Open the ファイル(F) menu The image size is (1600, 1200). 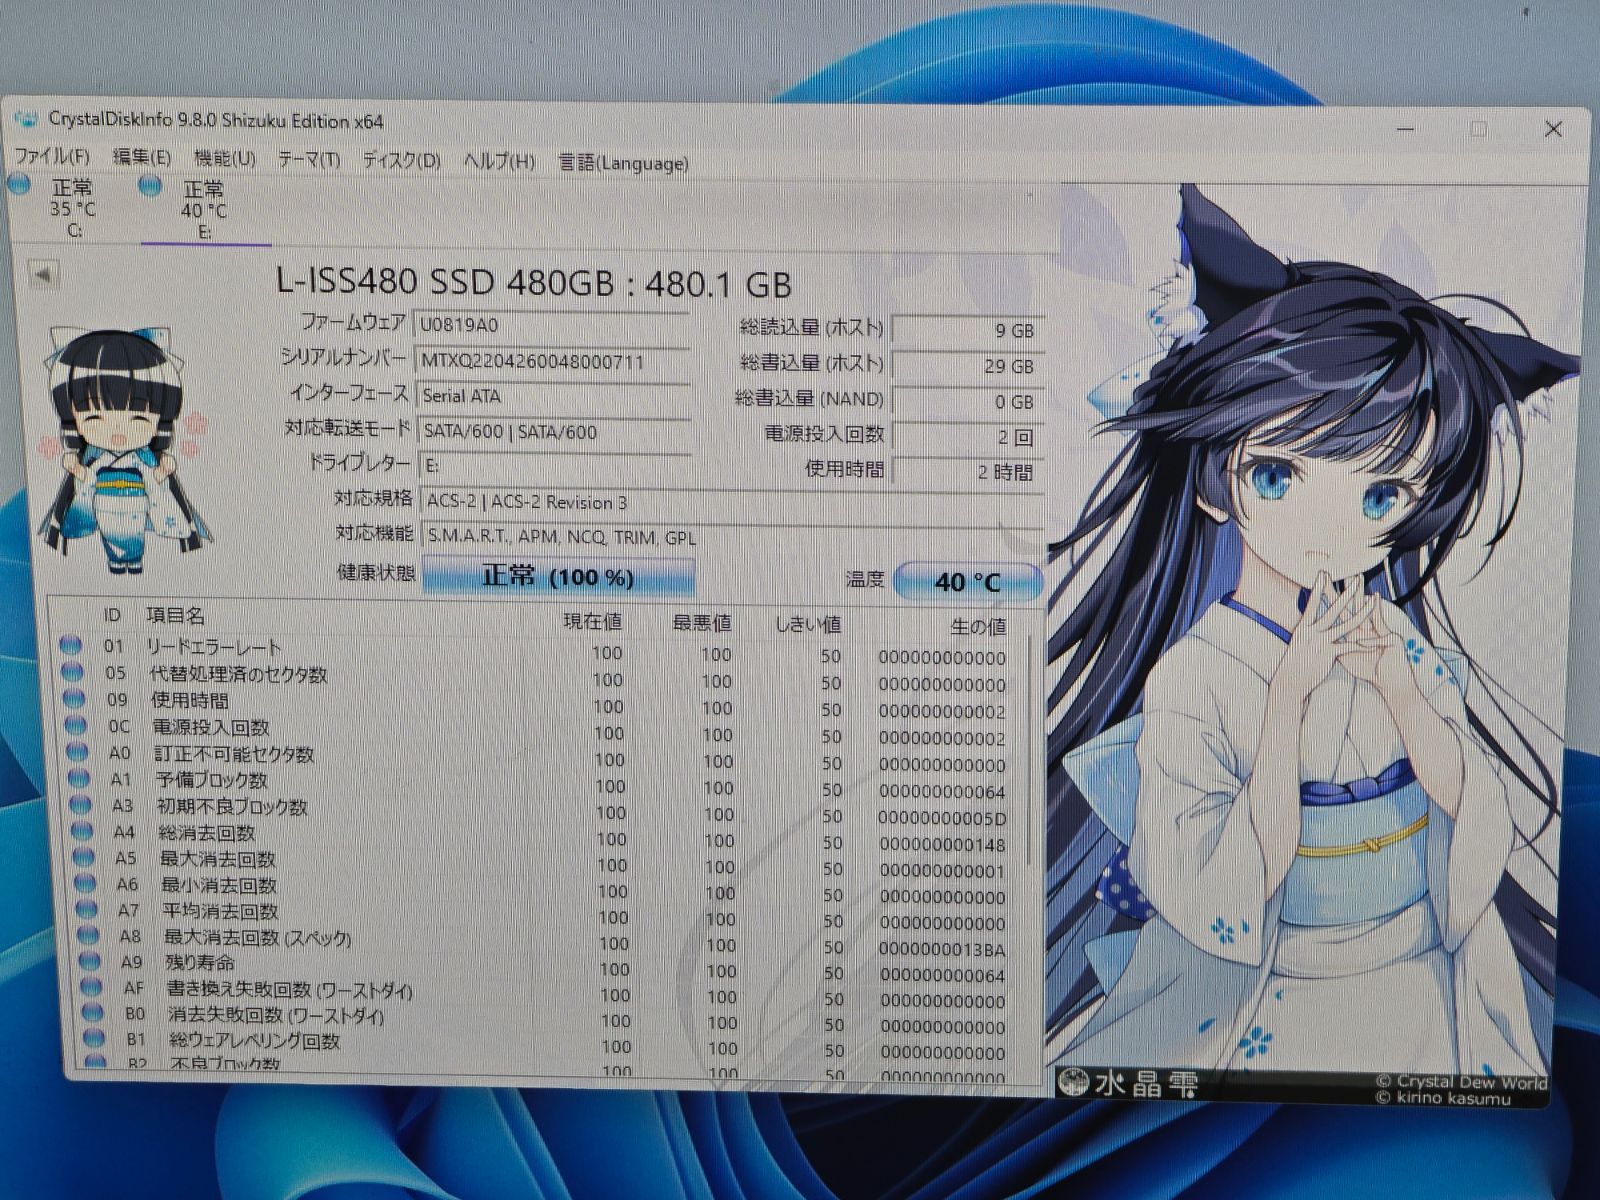pos(52,156)
